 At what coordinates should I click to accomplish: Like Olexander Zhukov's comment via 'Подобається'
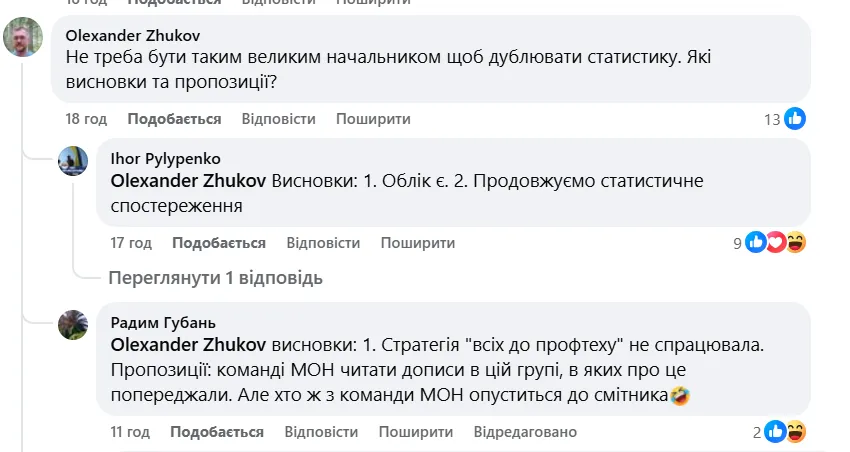click(x=174, y=119)
